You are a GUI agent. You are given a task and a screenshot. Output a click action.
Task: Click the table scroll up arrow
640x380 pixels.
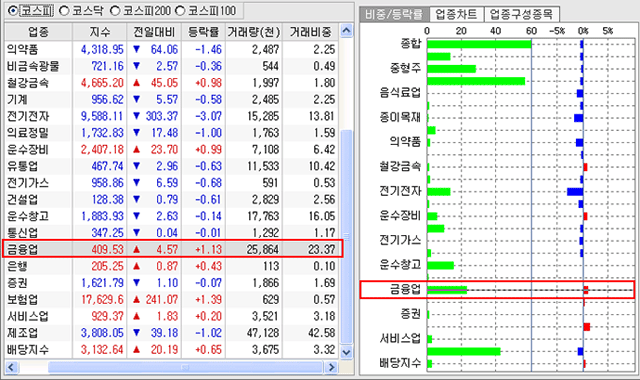[346, 31]
